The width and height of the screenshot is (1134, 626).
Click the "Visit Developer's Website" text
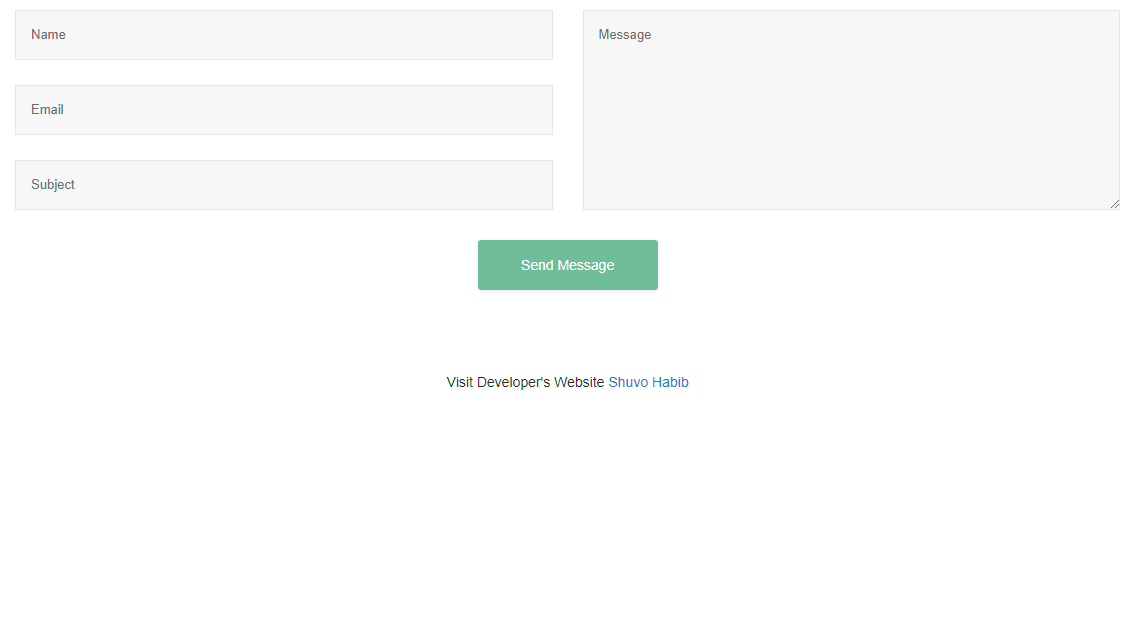pyautogui.click(x=525, y=382)
